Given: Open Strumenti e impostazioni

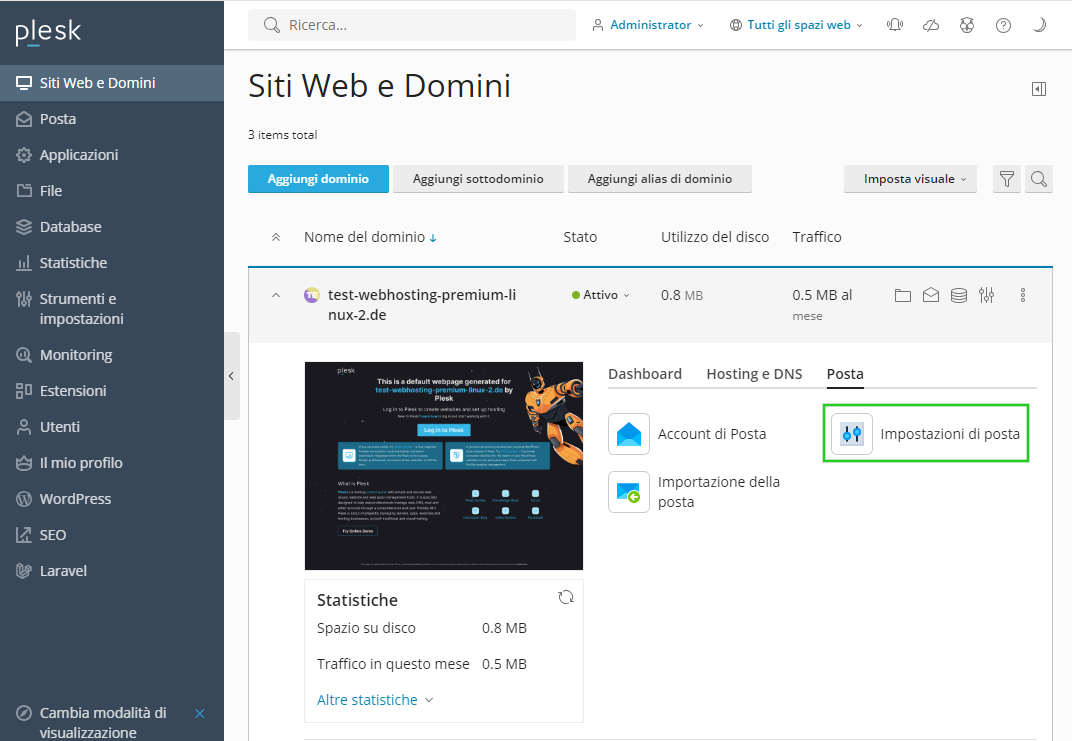Looking at the screenshot, I should coord(111,309).
